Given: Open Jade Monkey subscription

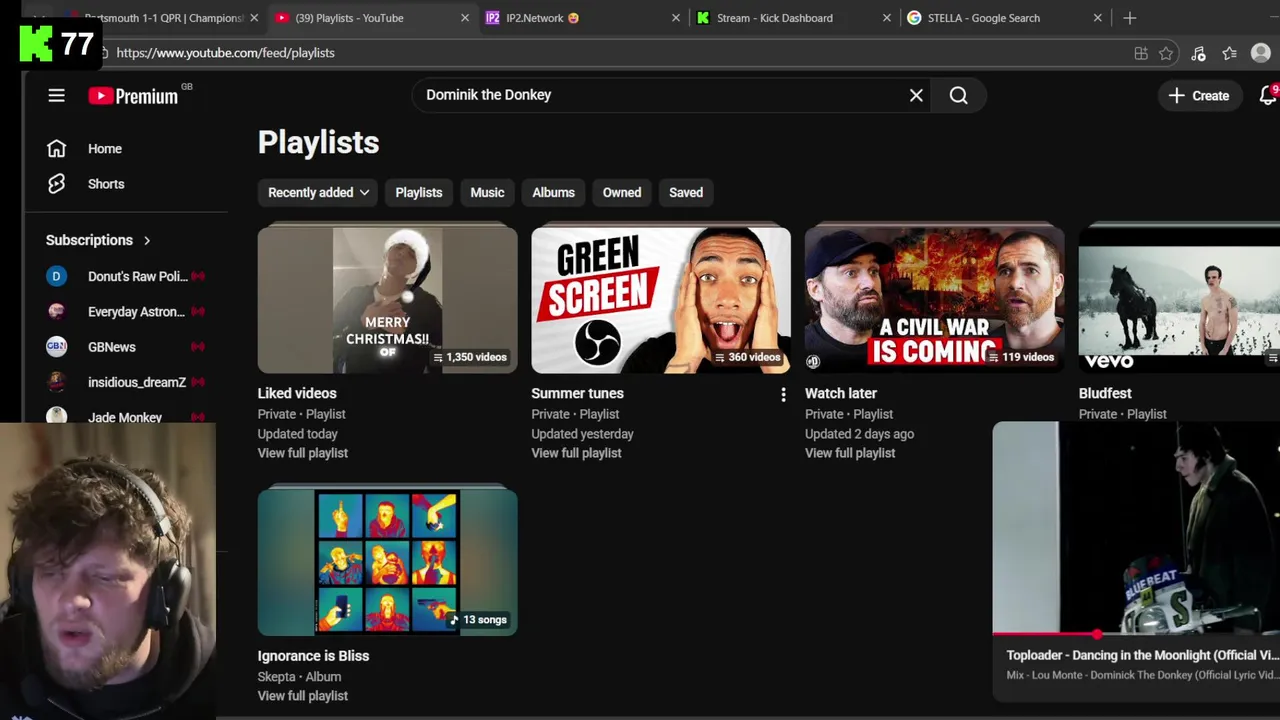Looking at the screenshot, I should click(125, 417).
